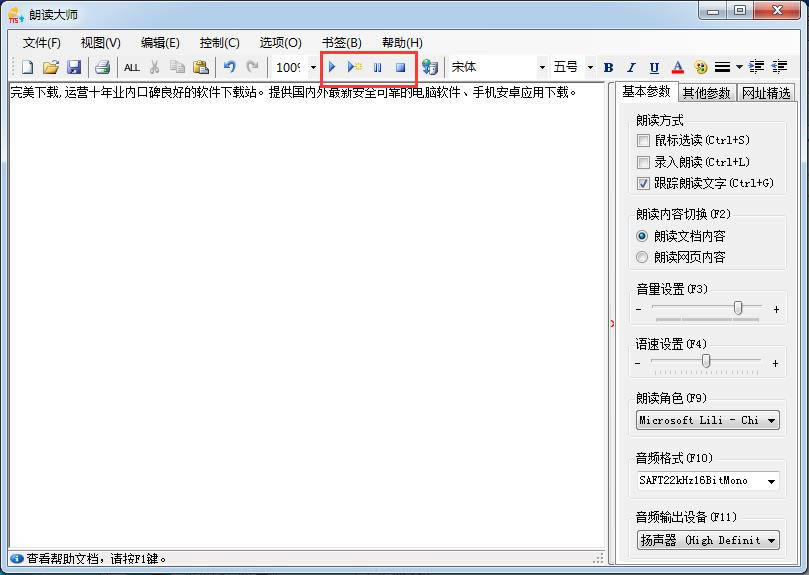Decrease volume with minus under 音量设置

coord(639,309)
